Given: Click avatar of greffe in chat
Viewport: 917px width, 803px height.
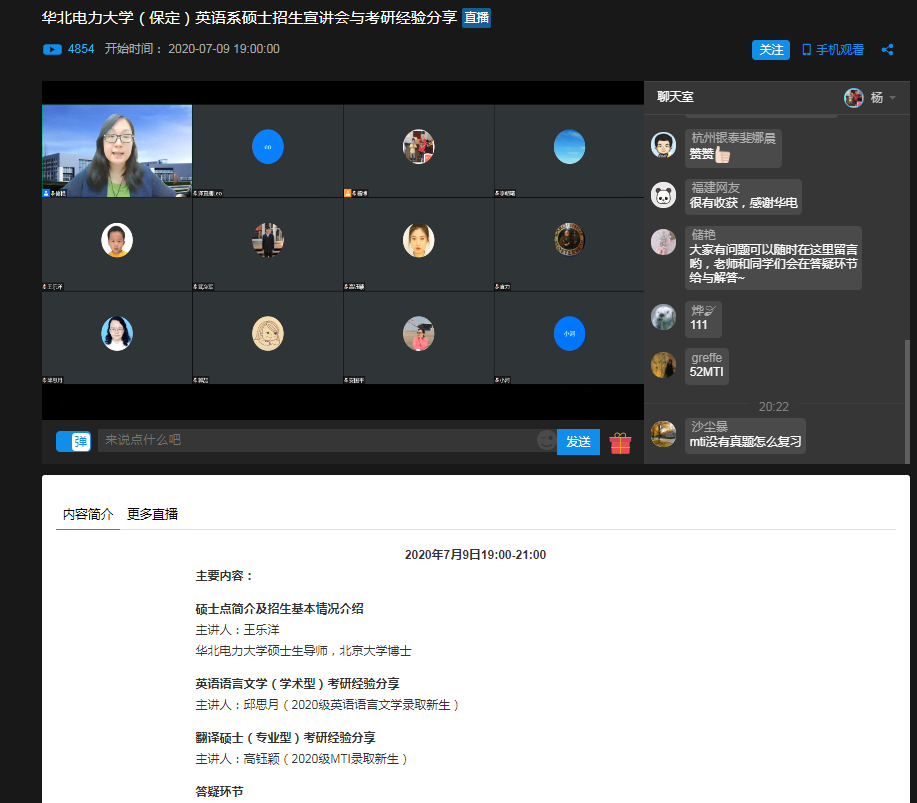Looking at the screenshot, I should tap(663, 364).
